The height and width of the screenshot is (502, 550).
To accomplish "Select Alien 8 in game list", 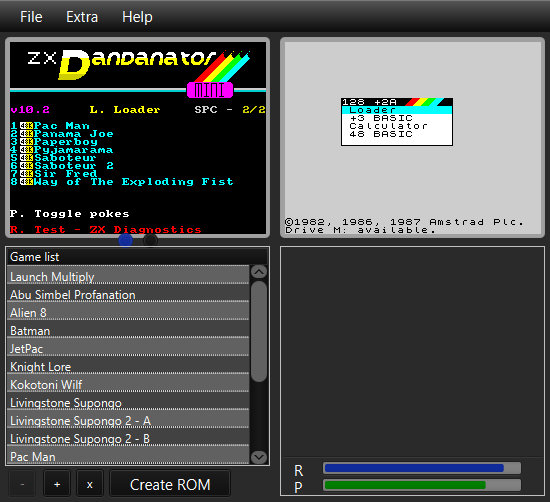I will point(128,312).
